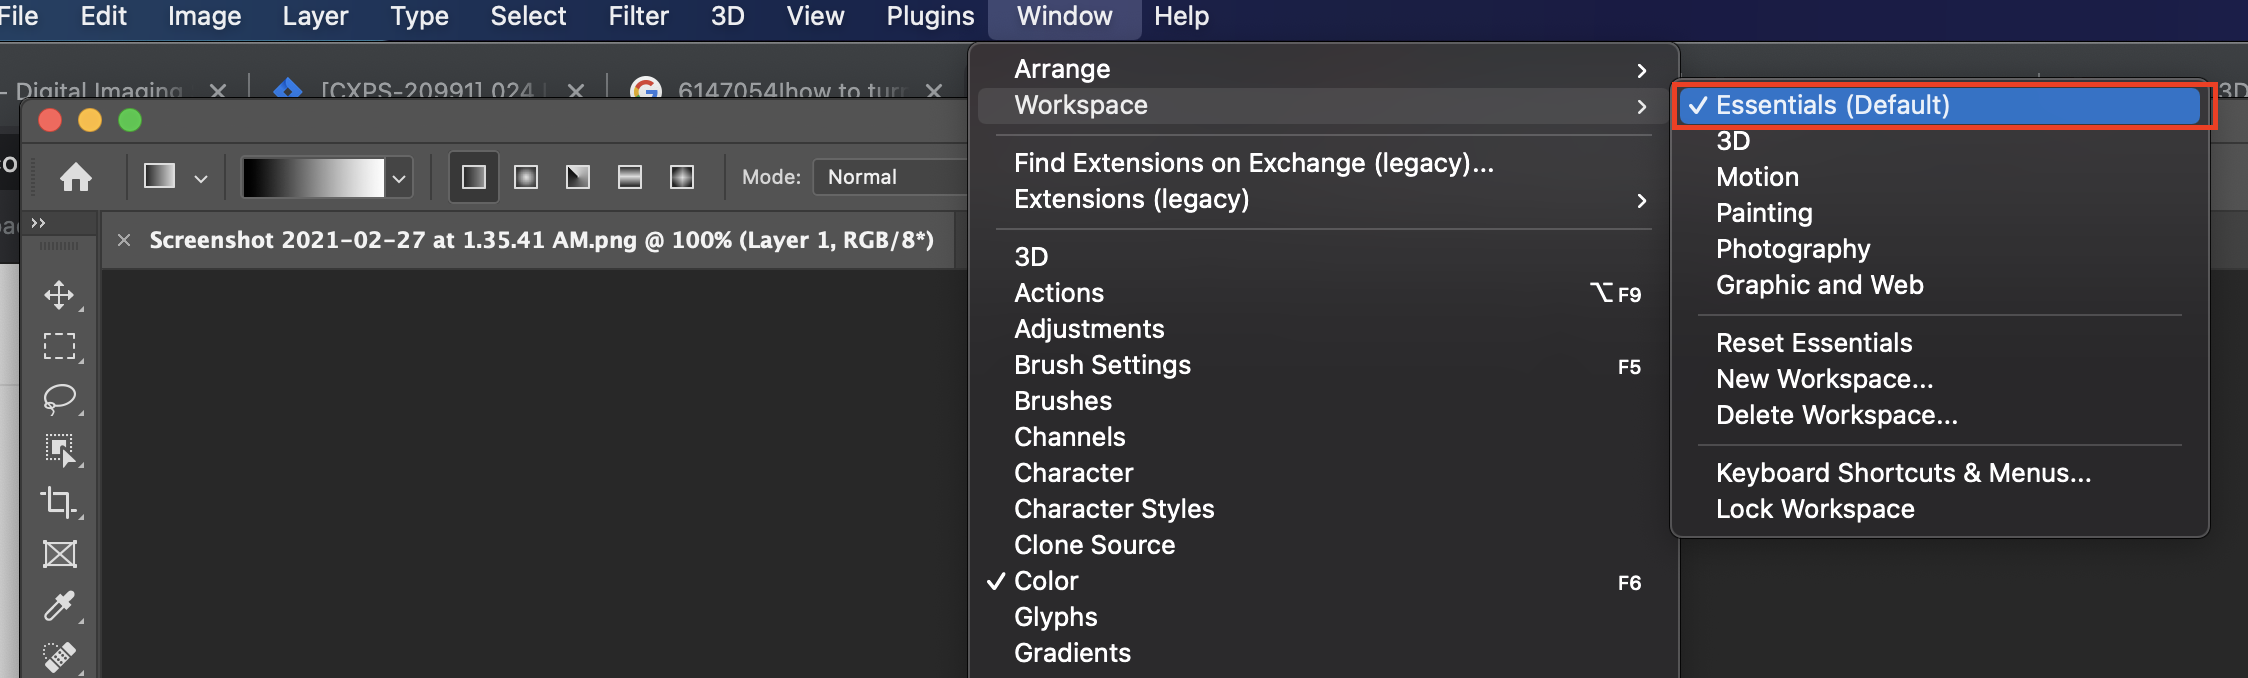Open the gradient picker dropdown arrow

tap(399, 179)
